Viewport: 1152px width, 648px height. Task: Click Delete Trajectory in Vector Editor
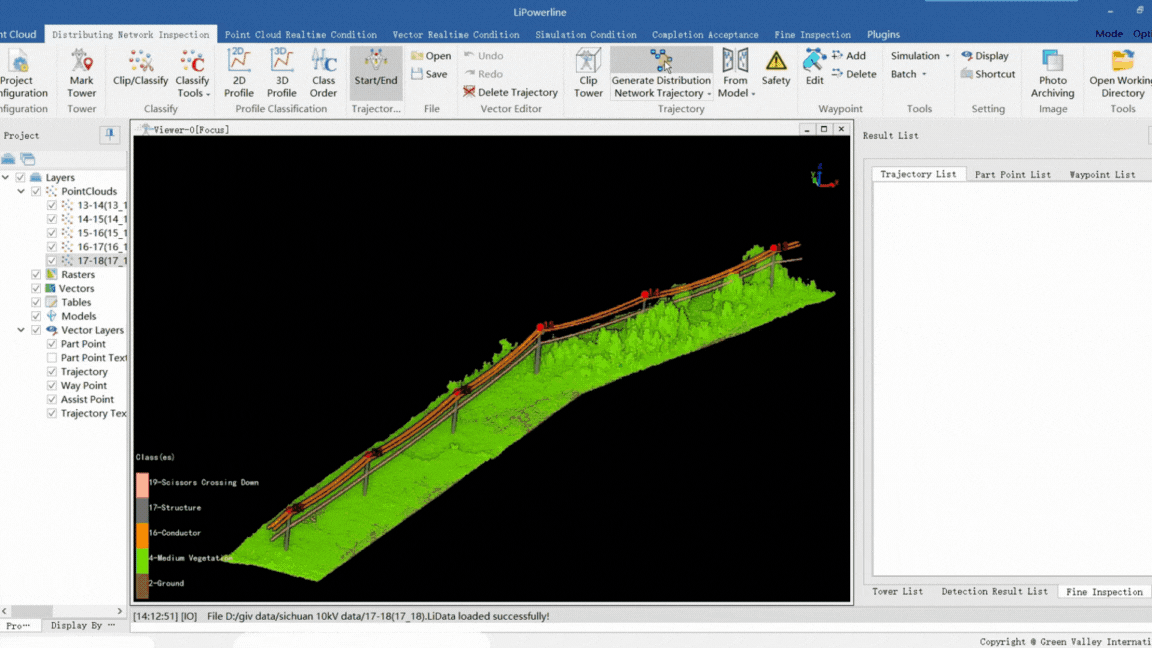[x=511, y=92]
